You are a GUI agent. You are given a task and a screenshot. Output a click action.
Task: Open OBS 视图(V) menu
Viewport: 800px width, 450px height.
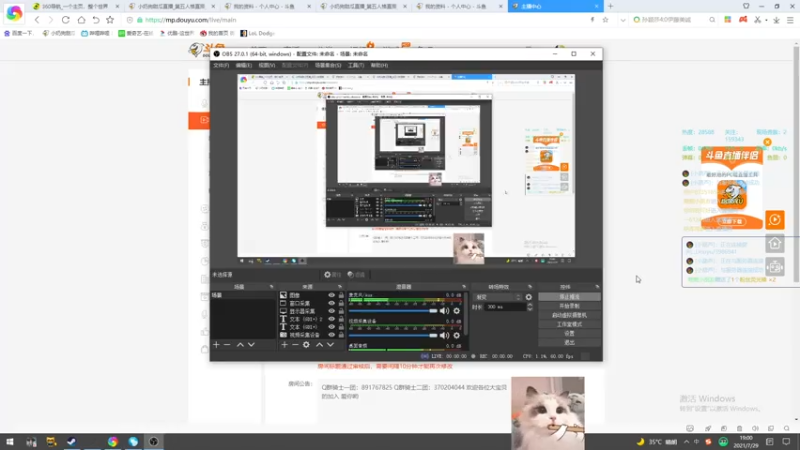pos(266,65)
